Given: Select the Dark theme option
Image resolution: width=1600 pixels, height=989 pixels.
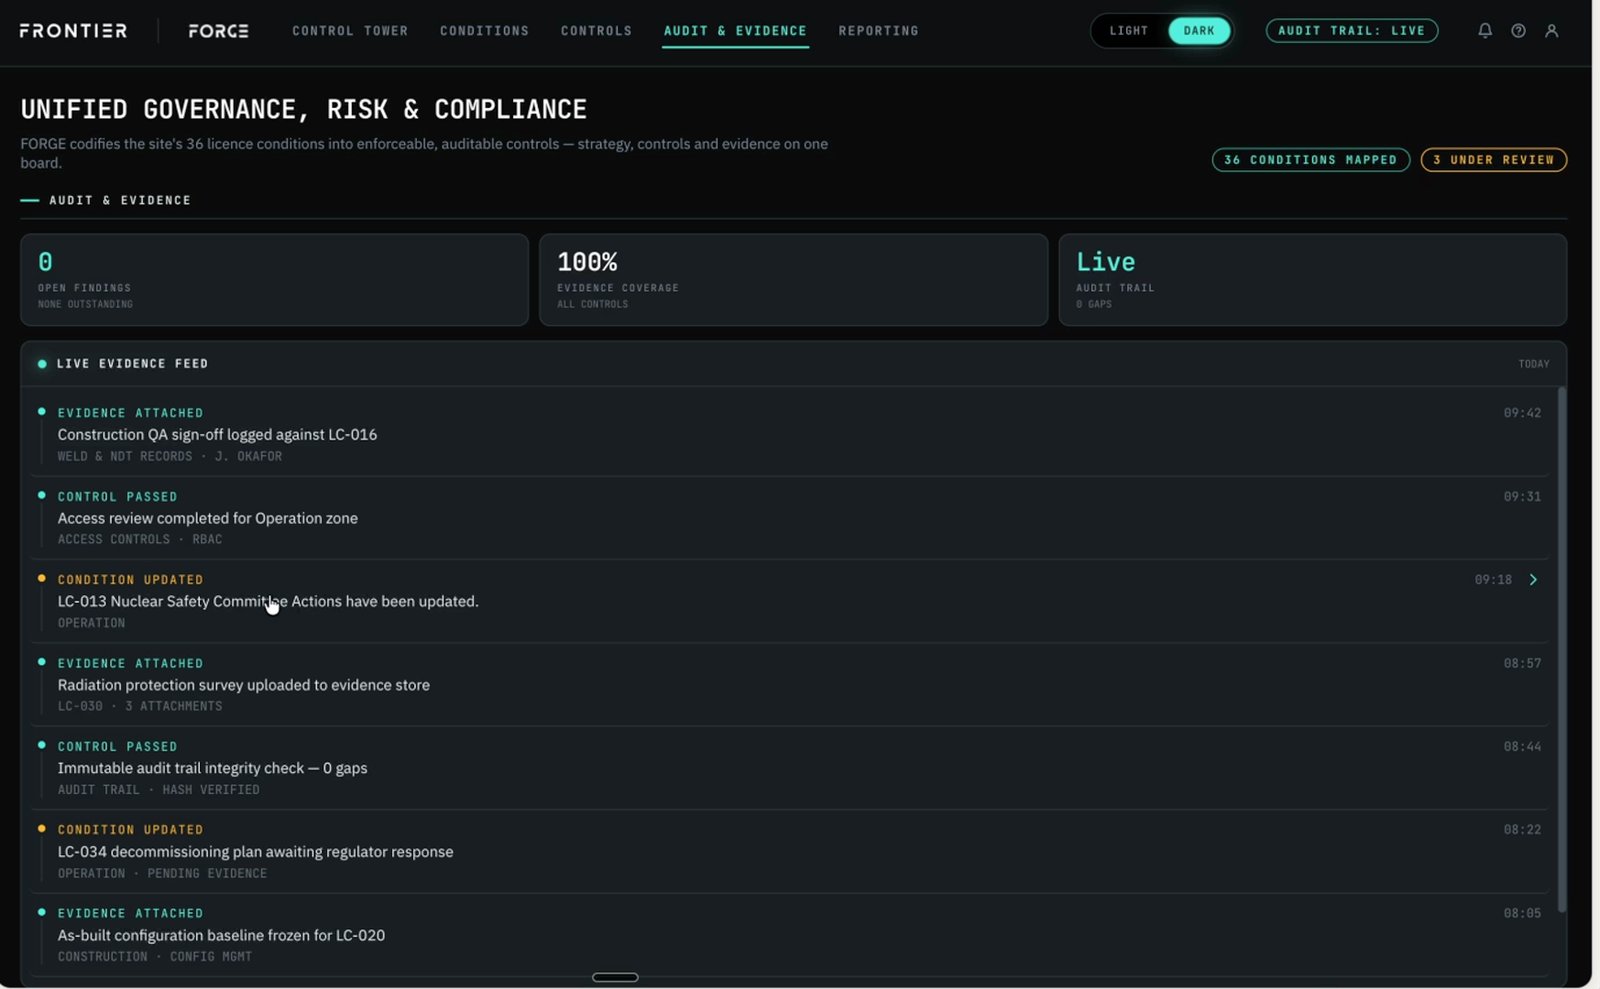Looking at the screenshot, I should click(1199, 31).
